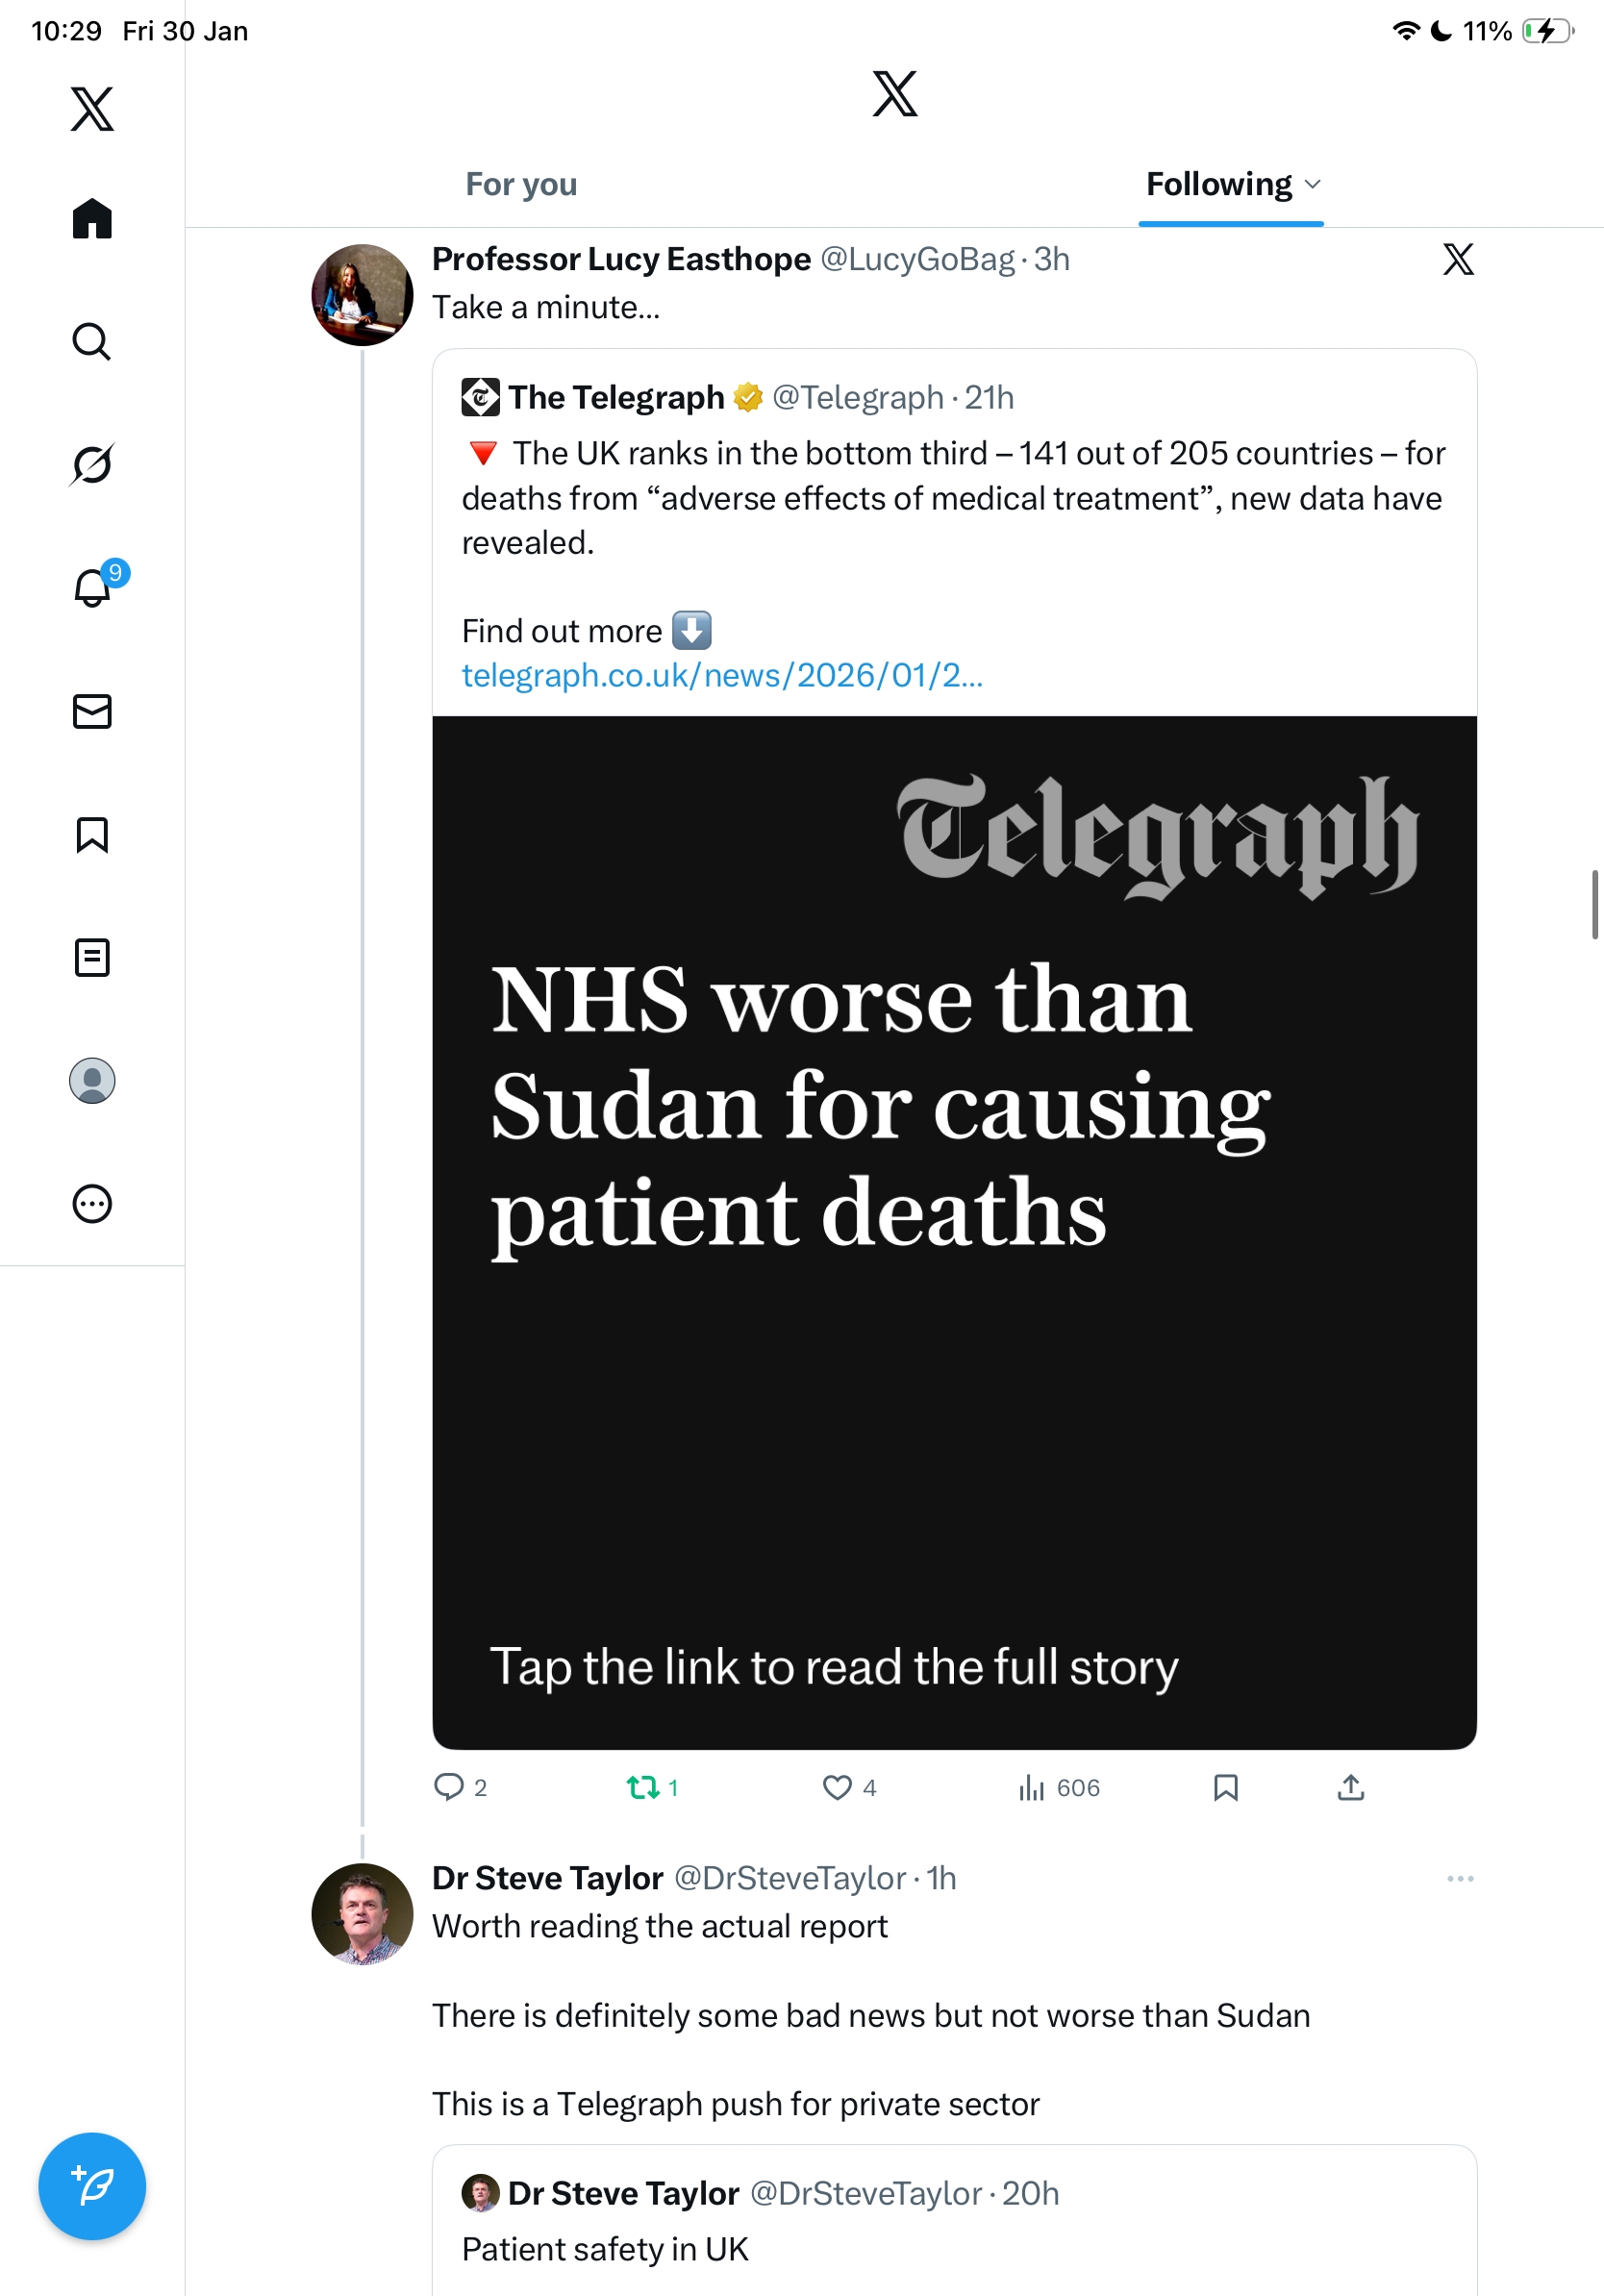Select the Following tab
Image resolution: width=1604 pixels, height=2296 pixels.
pyautogui.click(x=1218, y=184)
